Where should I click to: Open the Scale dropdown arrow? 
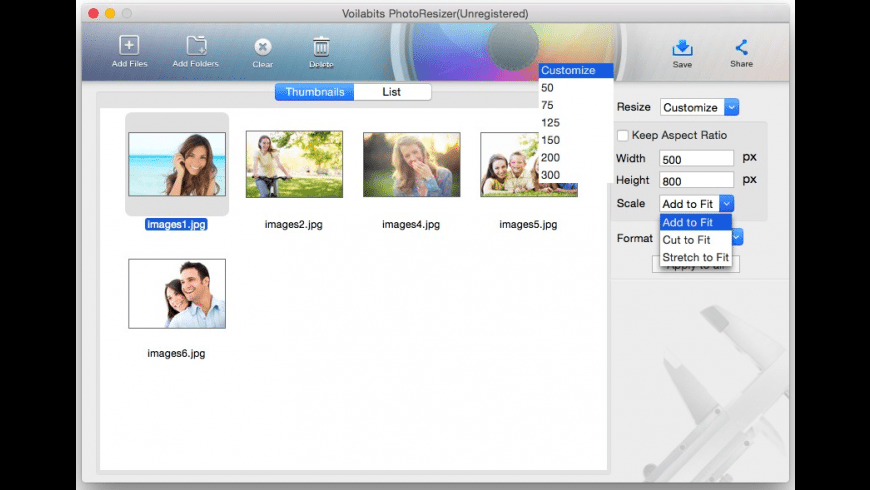point(726,203)
